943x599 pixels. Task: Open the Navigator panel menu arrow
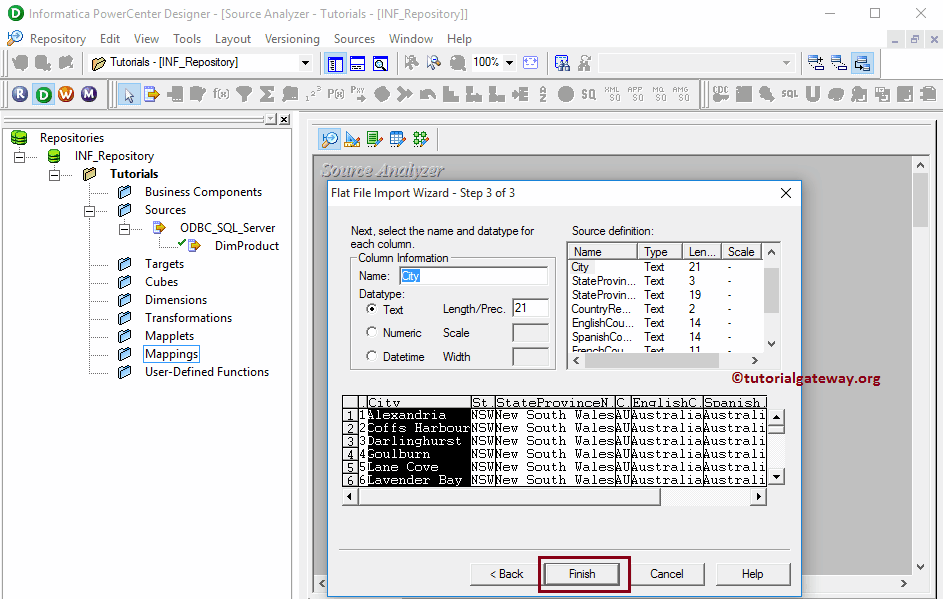[x=271, y=119]
